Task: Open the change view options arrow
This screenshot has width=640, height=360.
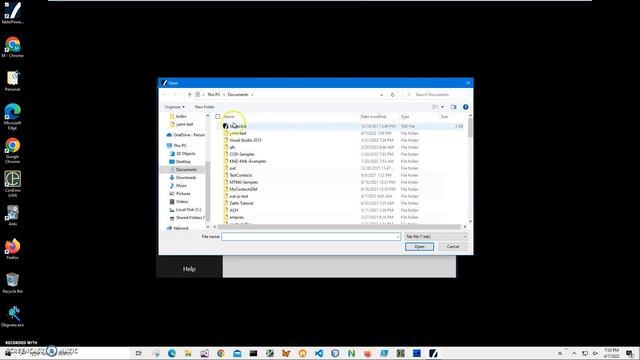Action: point(442,107)
